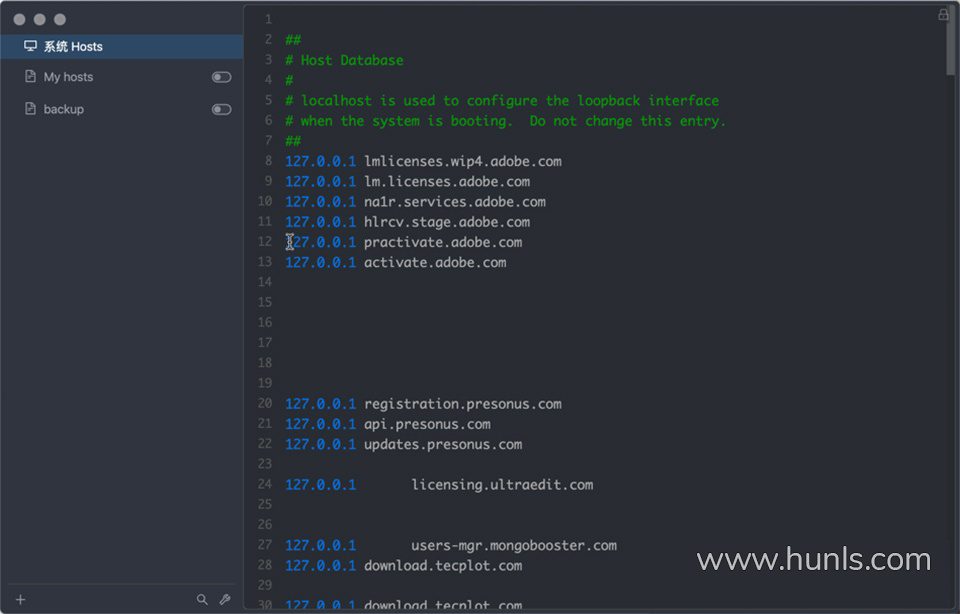960x614 pixels.
Task: Click the file icon beside My hosts
Action: 30,77
